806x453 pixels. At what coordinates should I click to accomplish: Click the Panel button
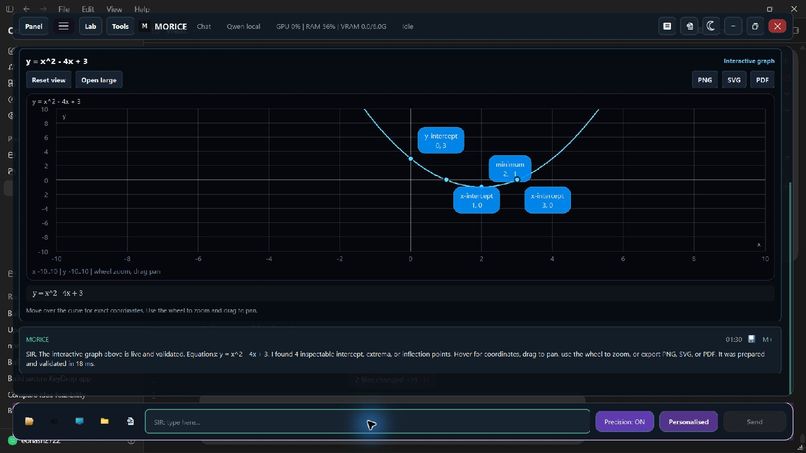(x=33, y=26)
